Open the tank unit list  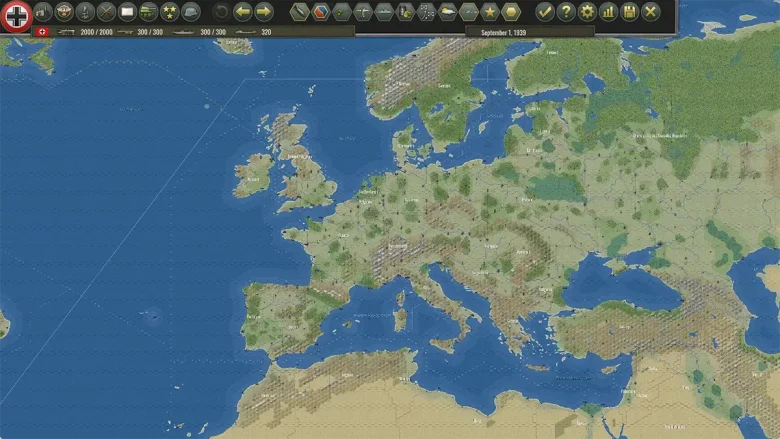(x=149, y=12)
